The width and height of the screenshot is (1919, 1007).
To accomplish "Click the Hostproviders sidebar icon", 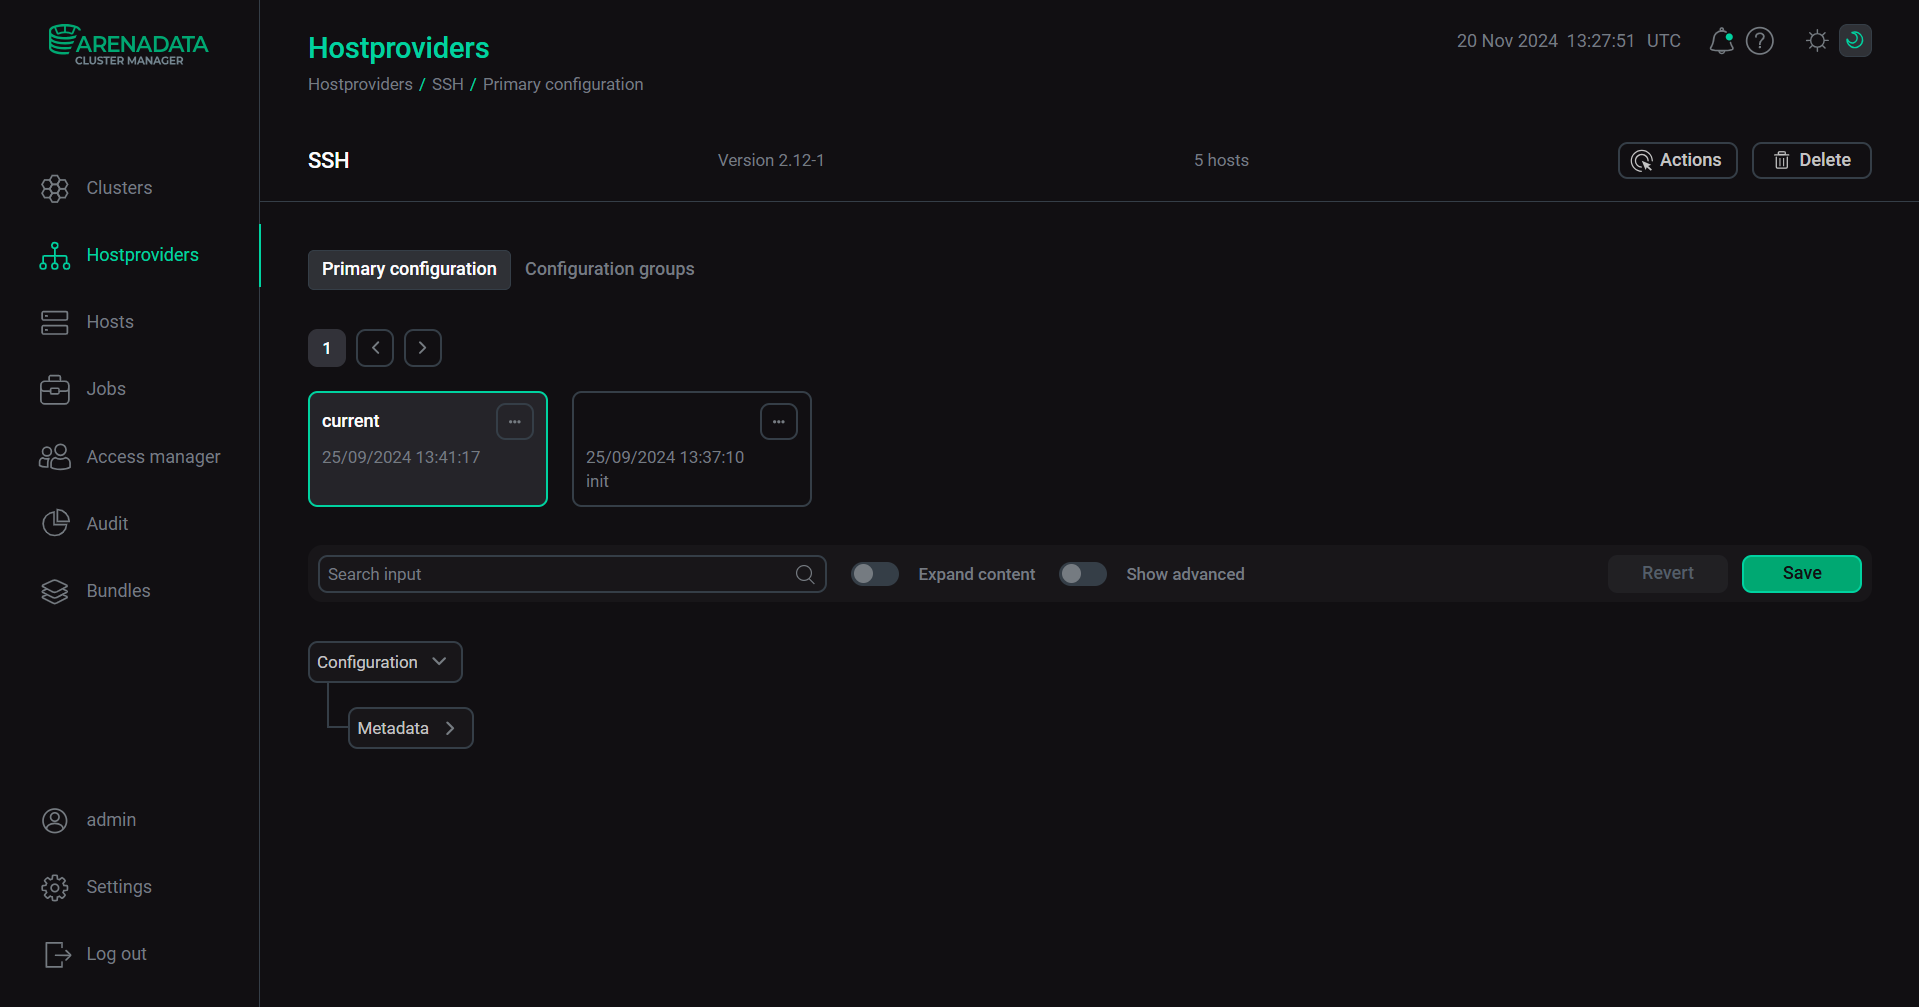I will tap(55, 255).
